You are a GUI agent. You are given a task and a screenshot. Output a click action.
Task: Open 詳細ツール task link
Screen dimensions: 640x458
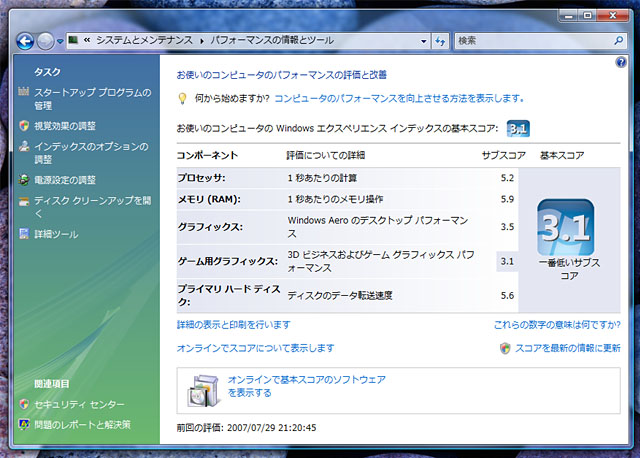tap(56, 234)
